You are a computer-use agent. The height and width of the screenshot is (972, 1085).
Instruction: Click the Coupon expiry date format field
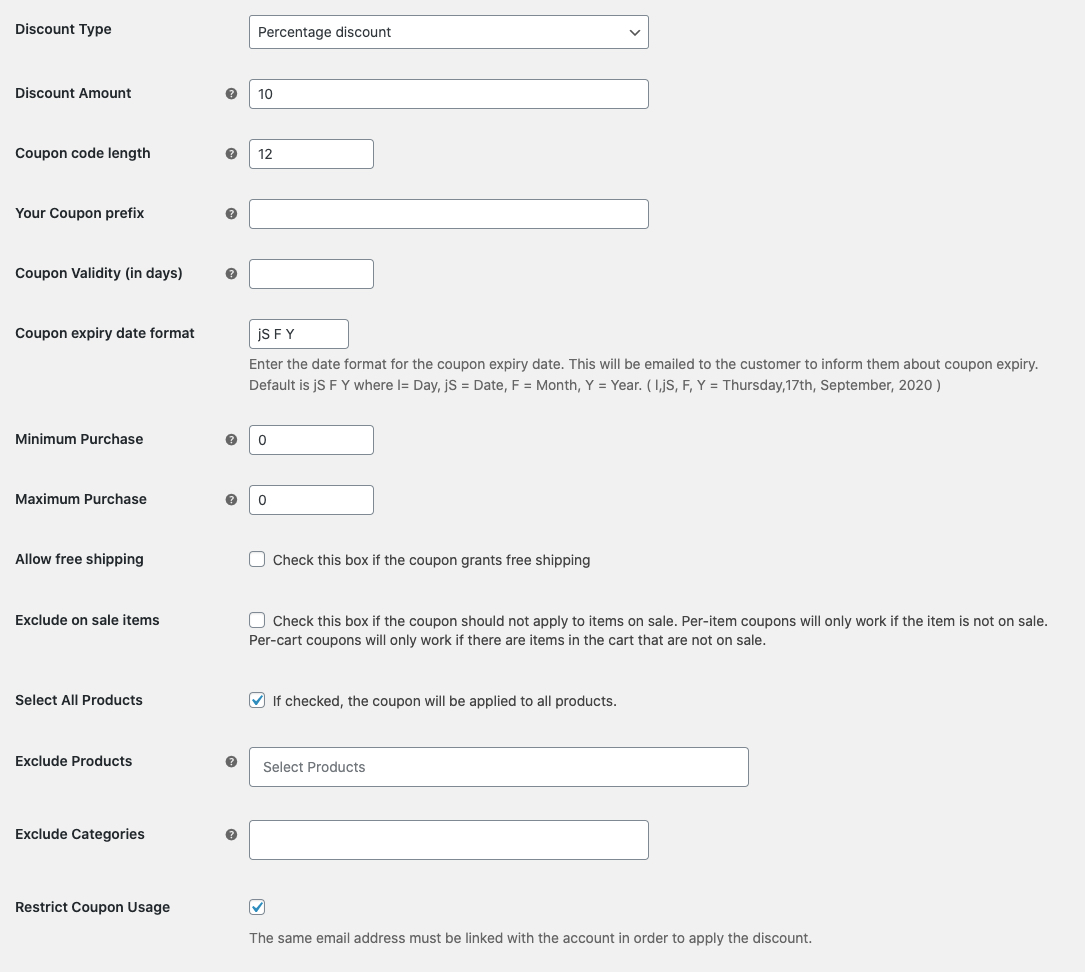(299, 334)
